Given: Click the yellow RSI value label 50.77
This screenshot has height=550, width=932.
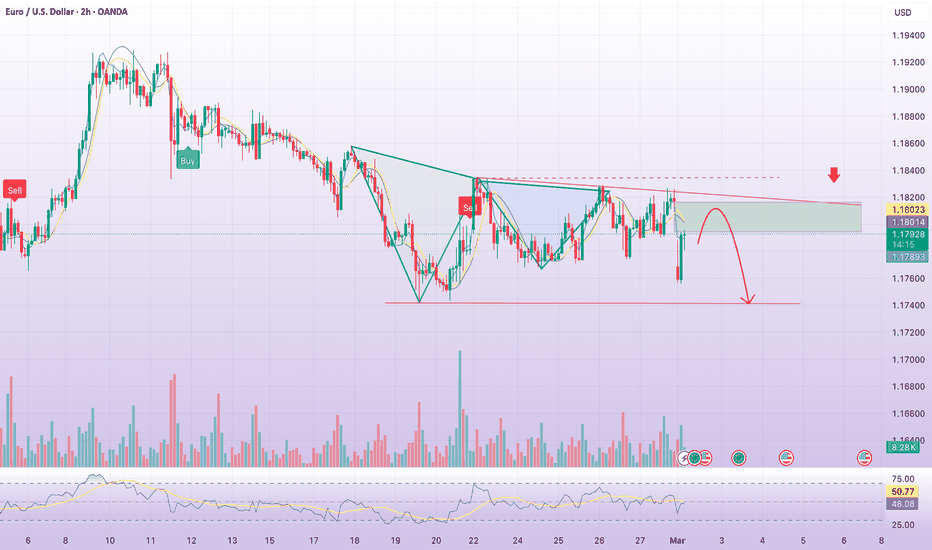Looking at the screenshot, I should (901, 493).
